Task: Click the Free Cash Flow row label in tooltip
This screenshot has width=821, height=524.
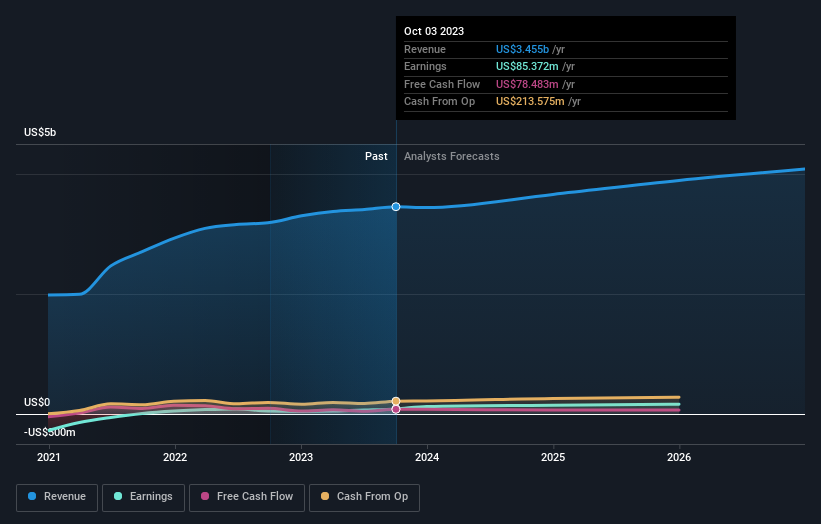Action: [442, 84]
